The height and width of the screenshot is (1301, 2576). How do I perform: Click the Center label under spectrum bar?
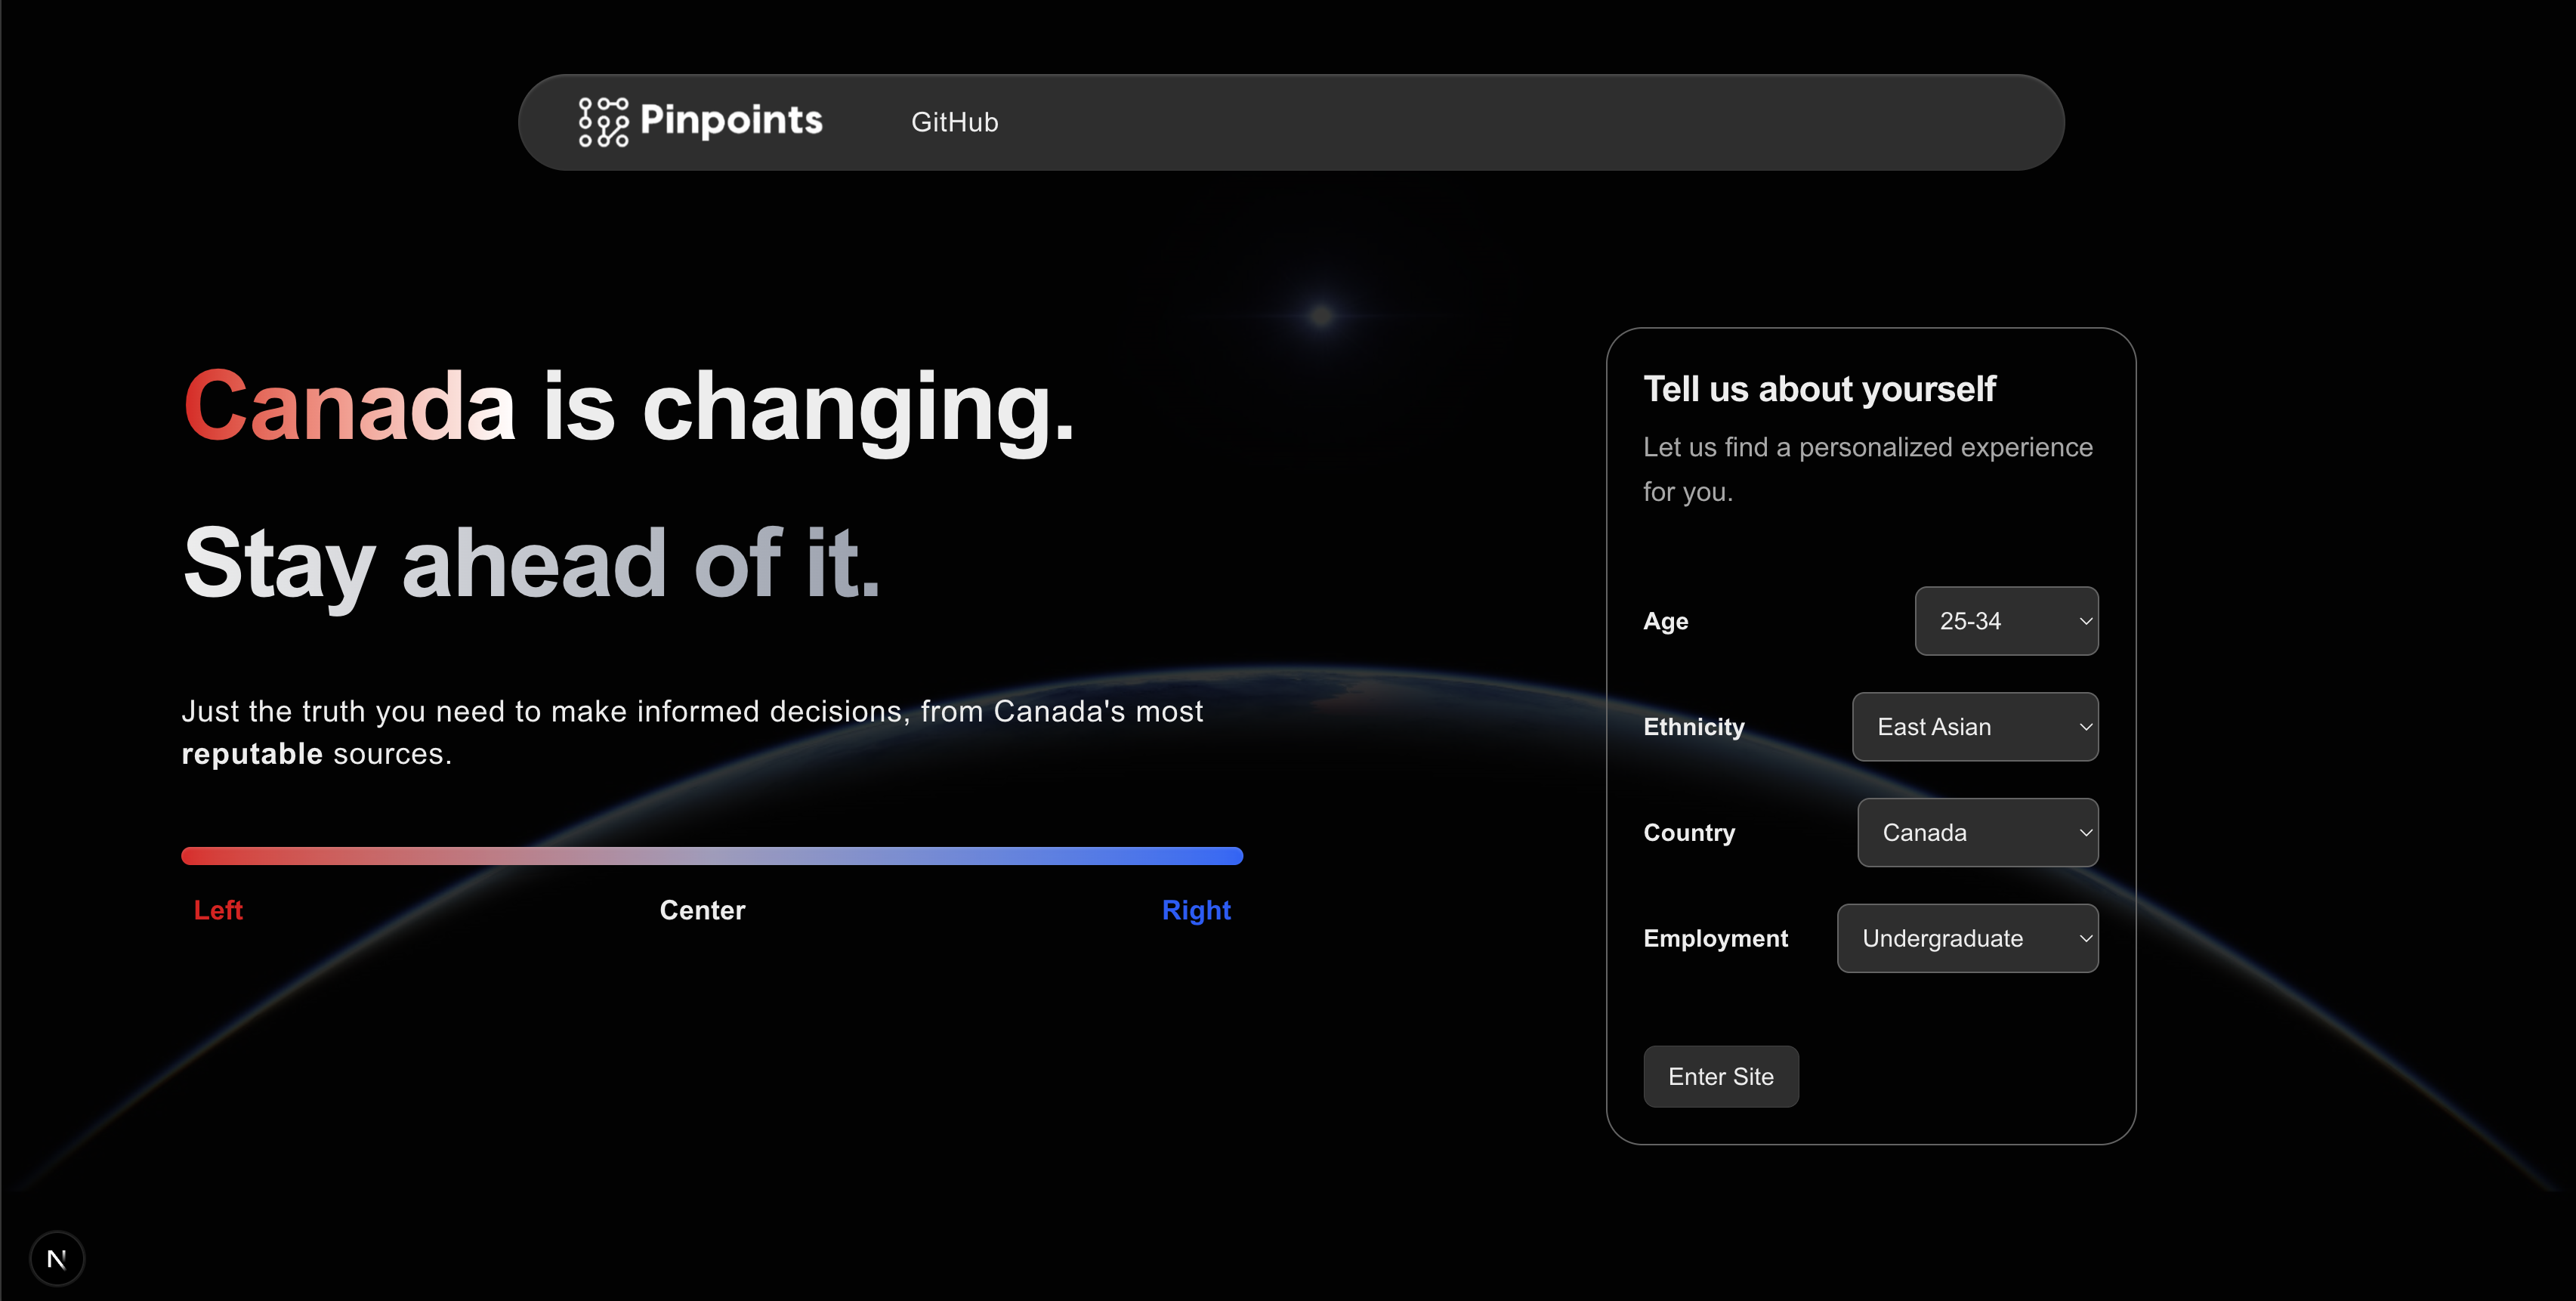point(702,910)
